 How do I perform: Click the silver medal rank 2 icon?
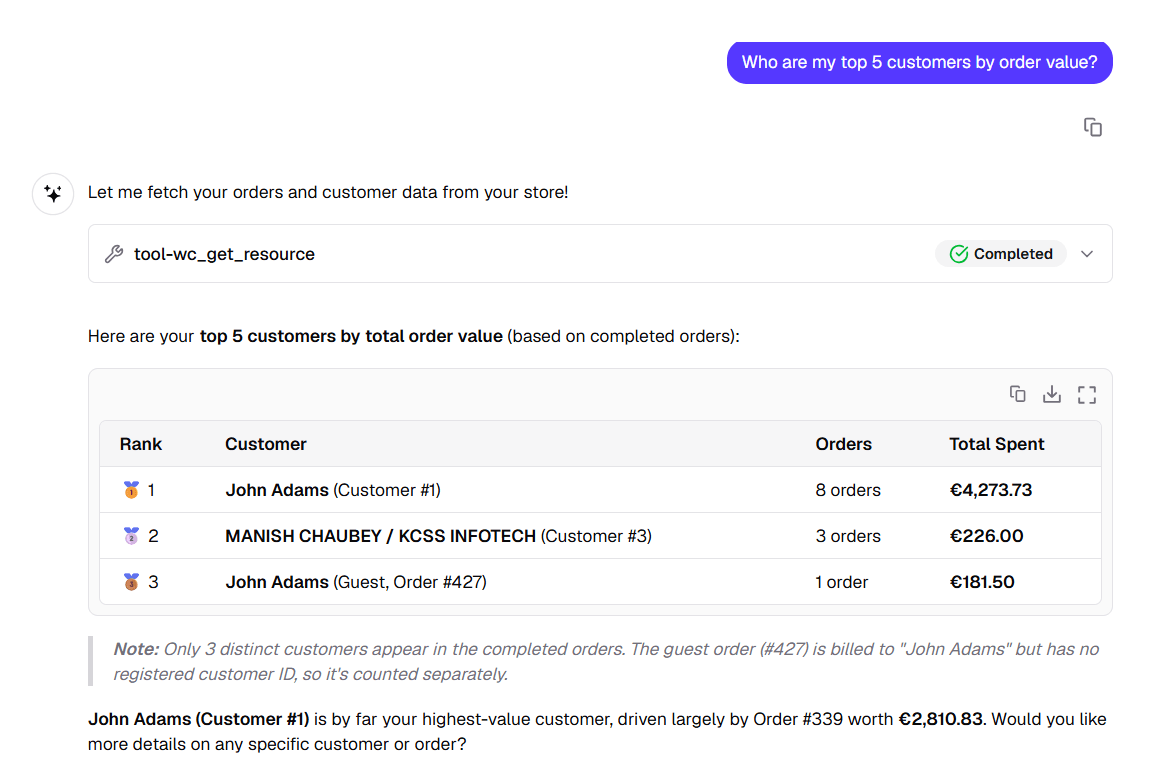(x=131, y=536)
